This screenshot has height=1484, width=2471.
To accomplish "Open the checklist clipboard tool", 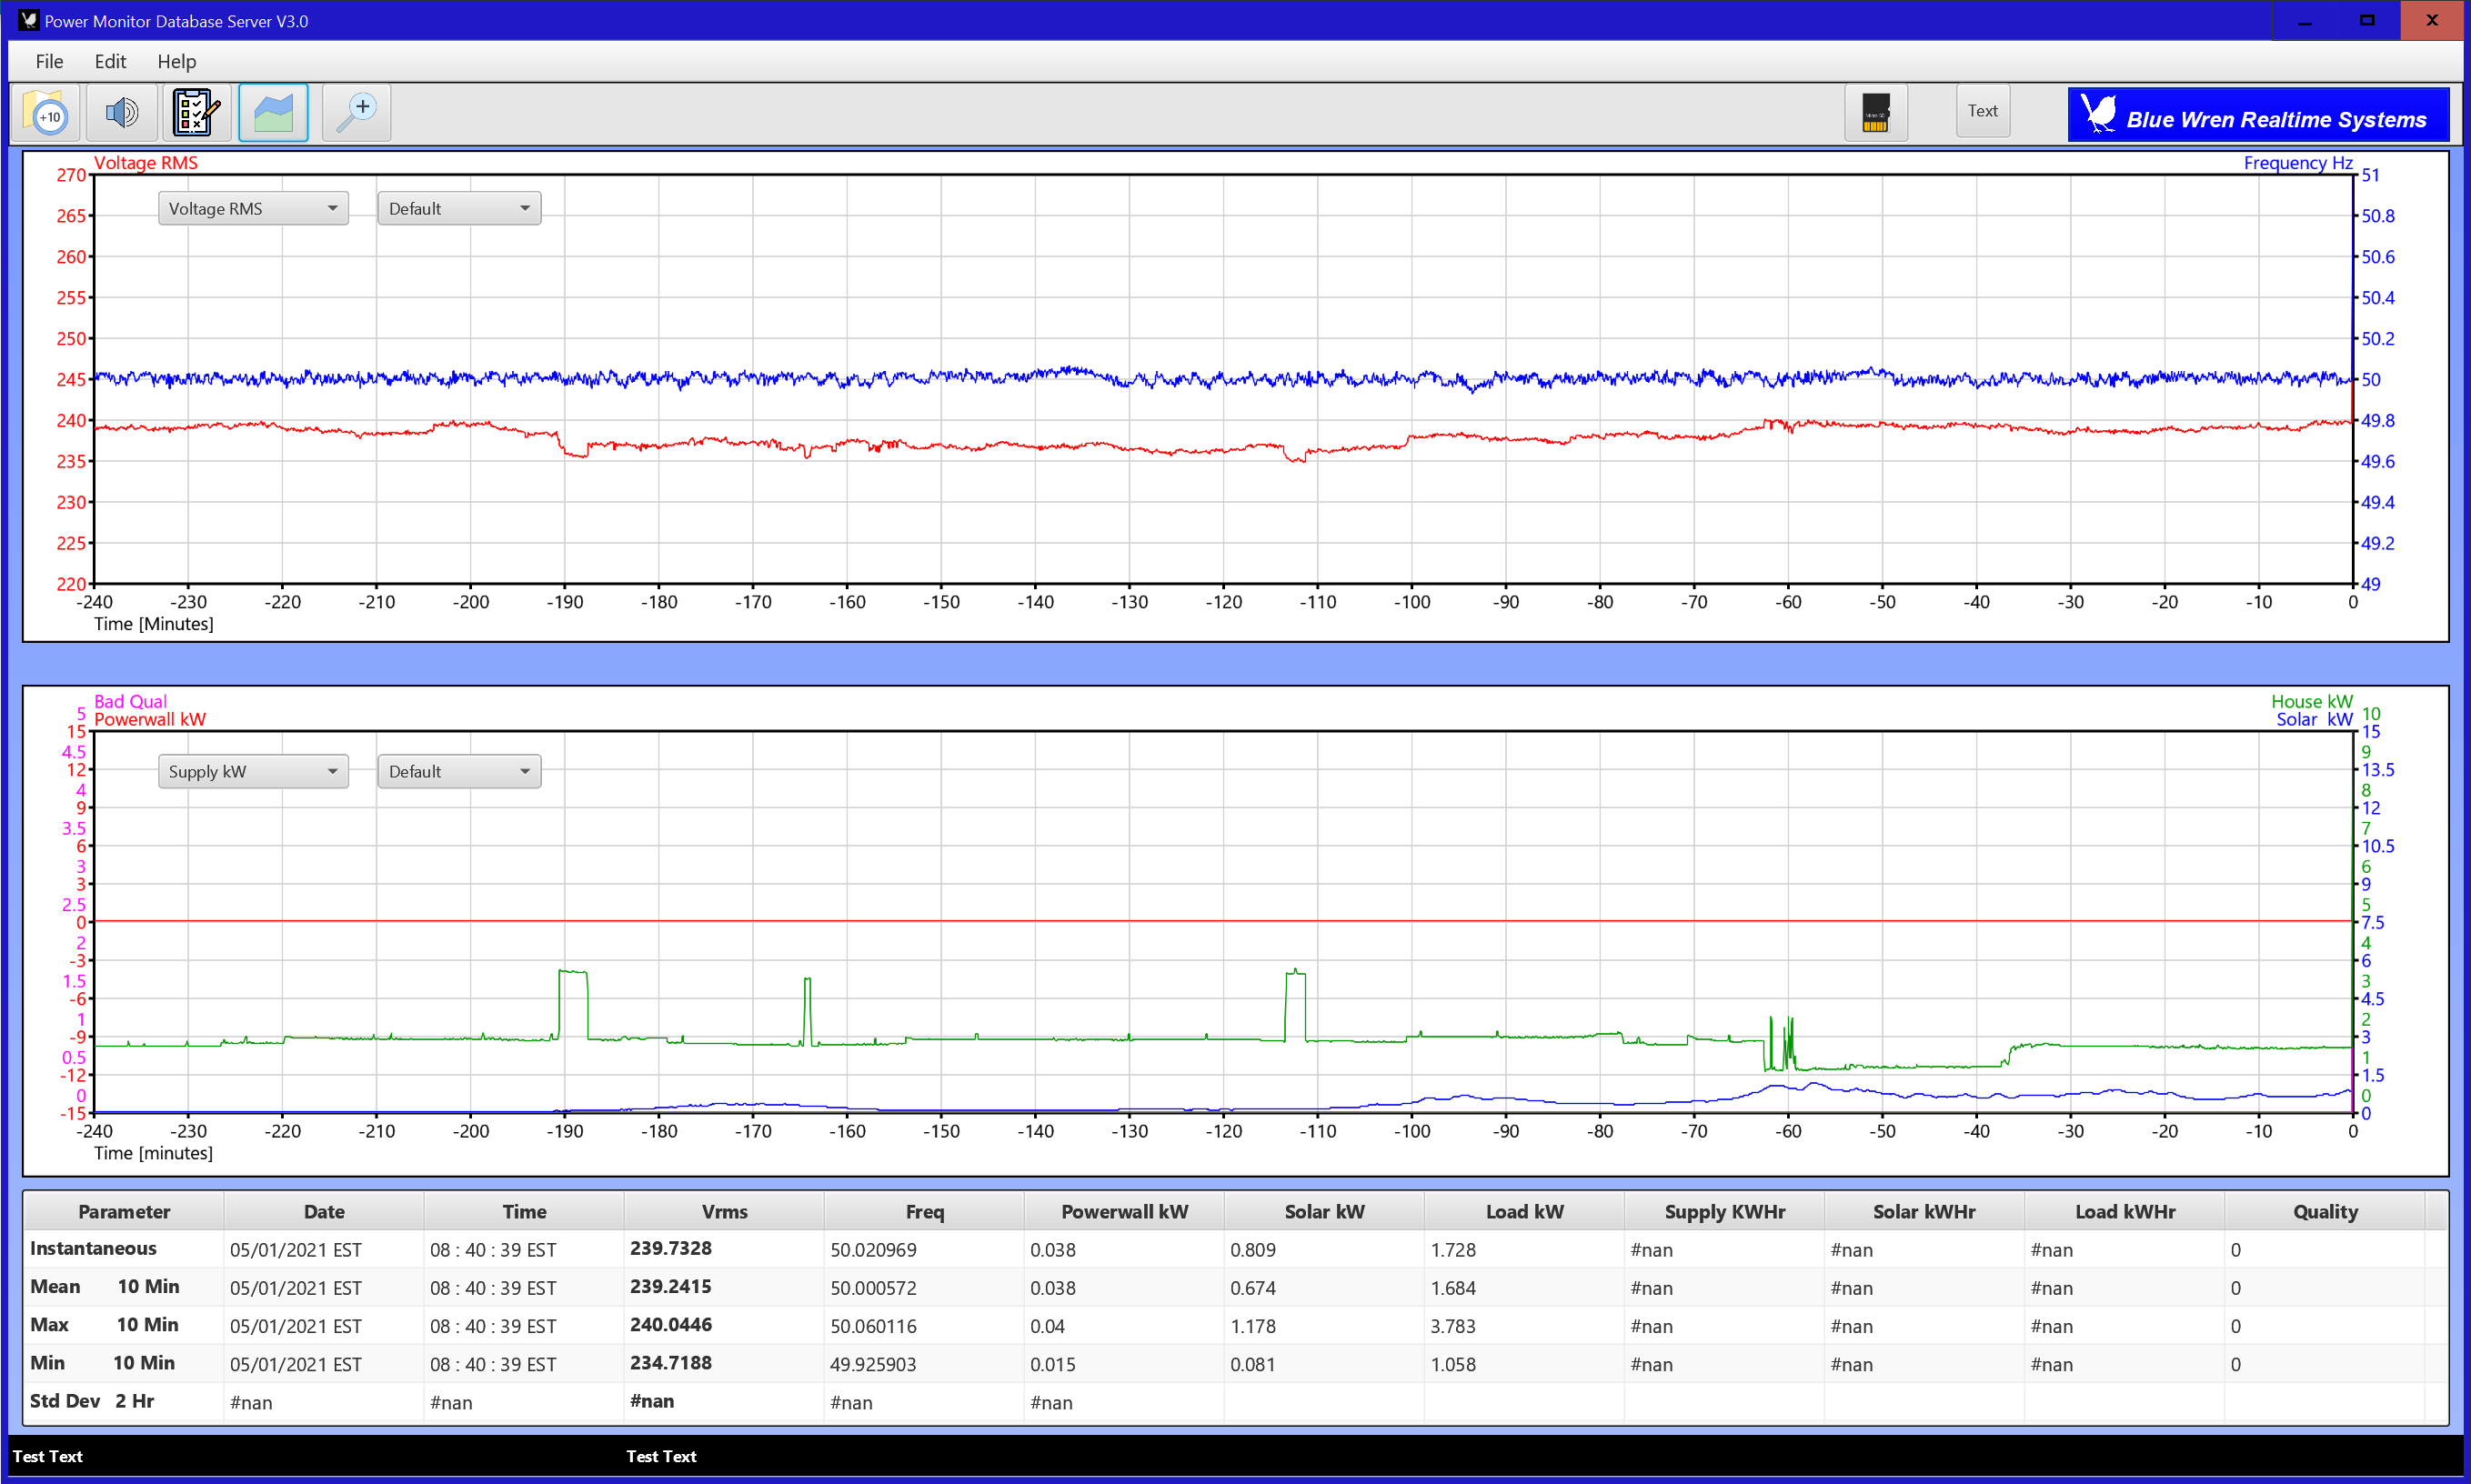I will point(196,113).
